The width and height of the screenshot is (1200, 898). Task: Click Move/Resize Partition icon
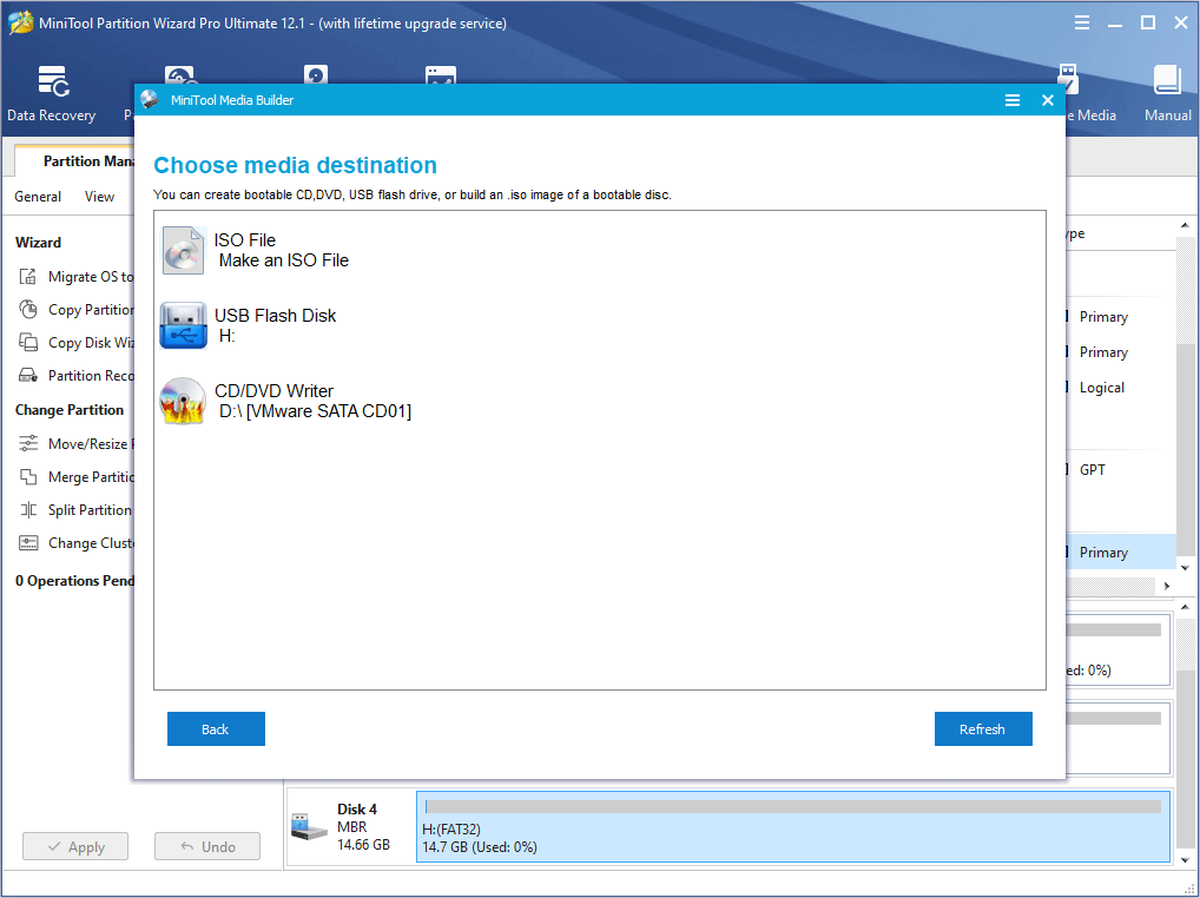pyautogui.click(x=28, y=444)
